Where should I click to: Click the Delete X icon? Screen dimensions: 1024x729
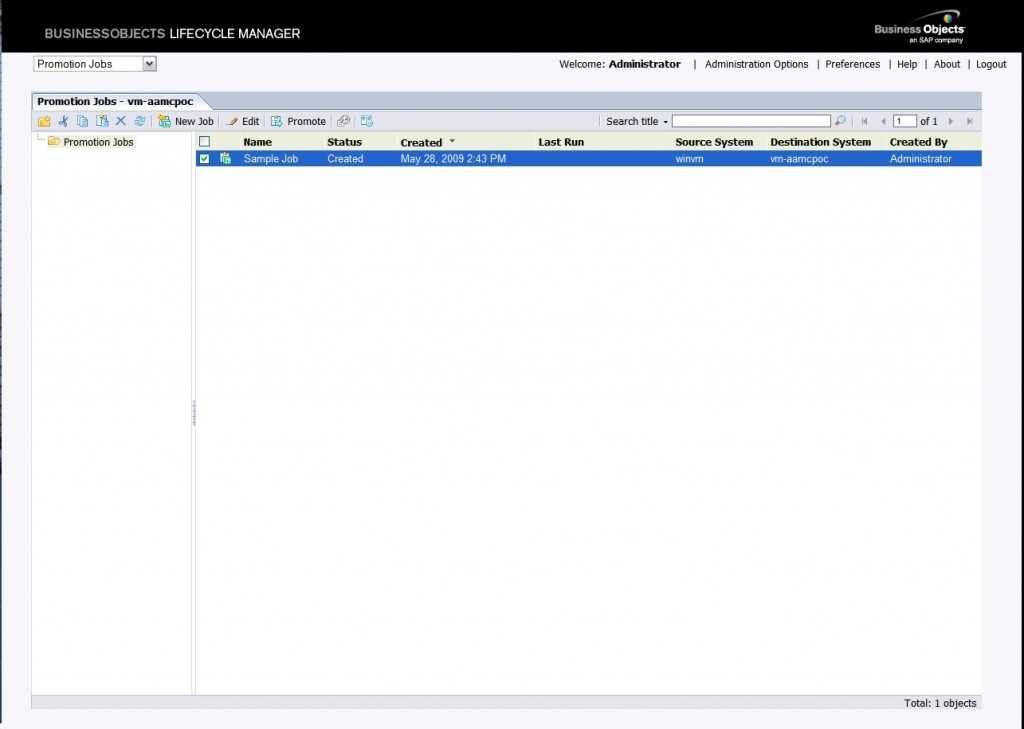tap(121, 122)
